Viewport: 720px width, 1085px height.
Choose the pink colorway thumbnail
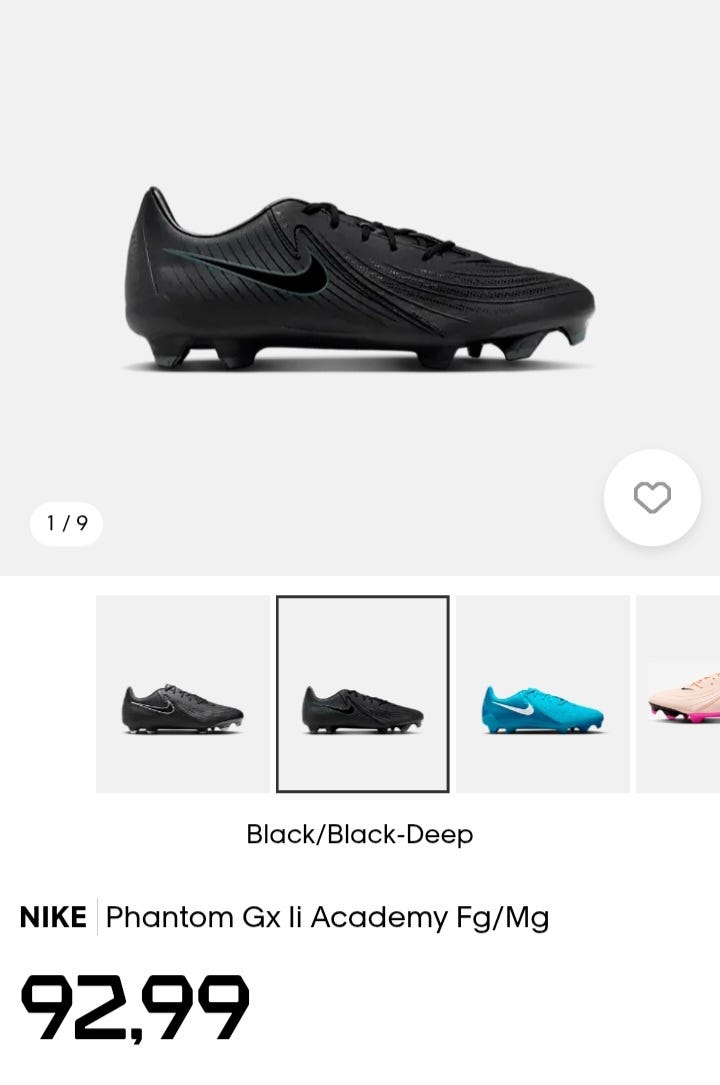click(x=680, y=694)
